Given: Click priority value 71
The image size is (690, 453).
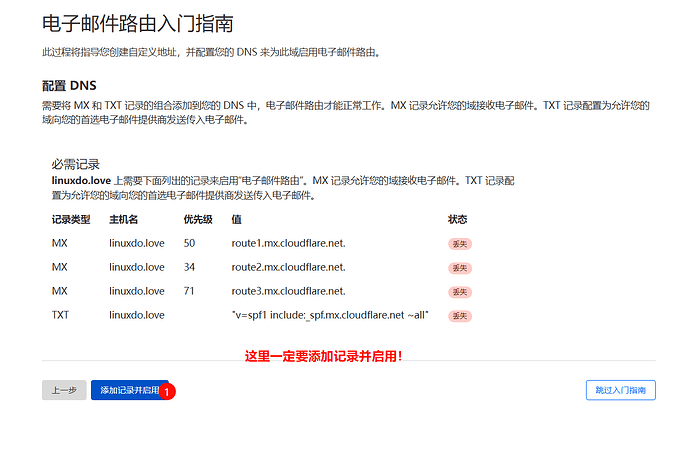Looking at the screenshot, I should click(x=189, y=291).
